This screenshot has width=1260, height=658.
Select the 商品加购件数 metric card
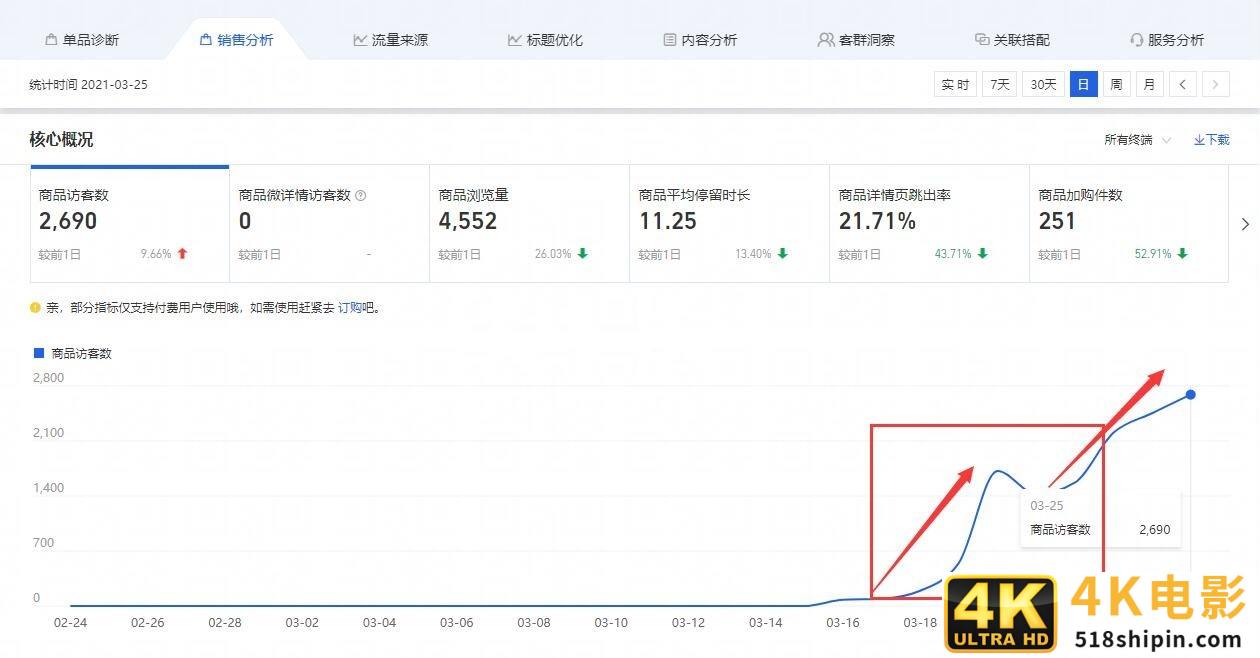(1129, 224)
